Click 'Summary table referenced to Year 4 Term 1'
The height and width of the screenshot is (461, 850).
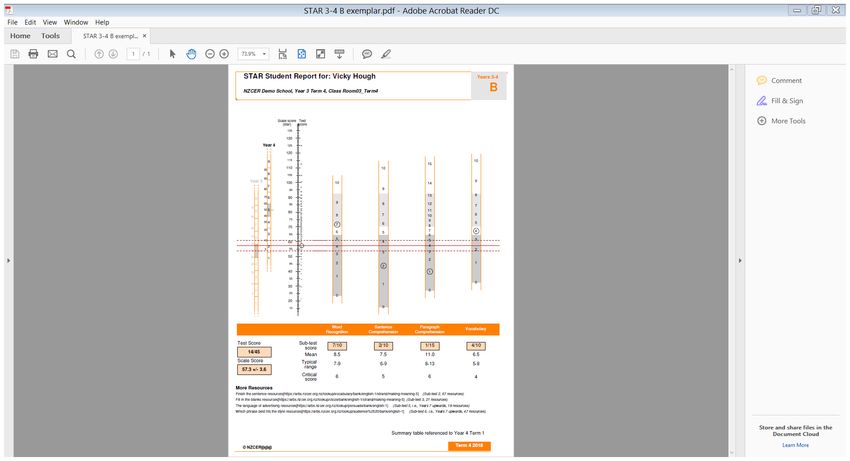437,433
